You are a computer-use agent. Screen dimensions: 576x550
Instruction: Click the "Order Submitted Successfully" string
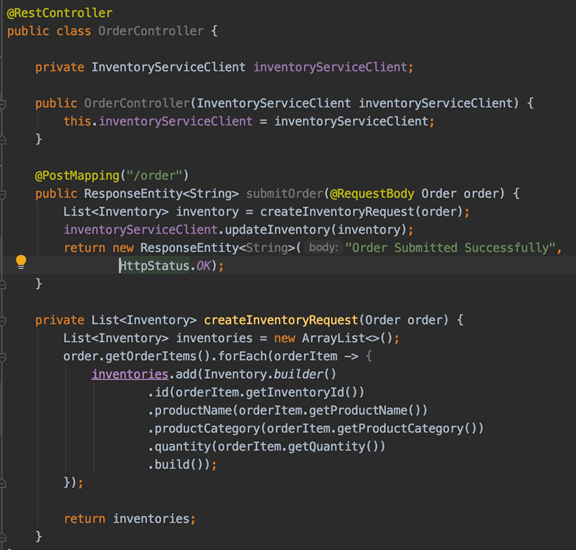tap(450, 248)
